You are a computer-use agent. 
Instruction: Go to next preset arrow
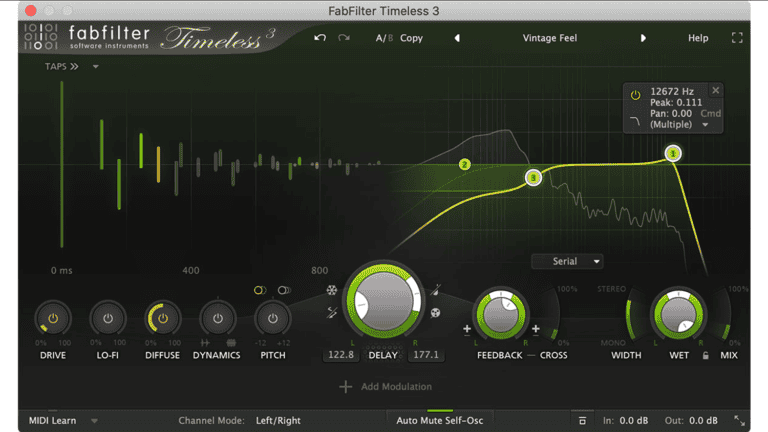point(643,38)
